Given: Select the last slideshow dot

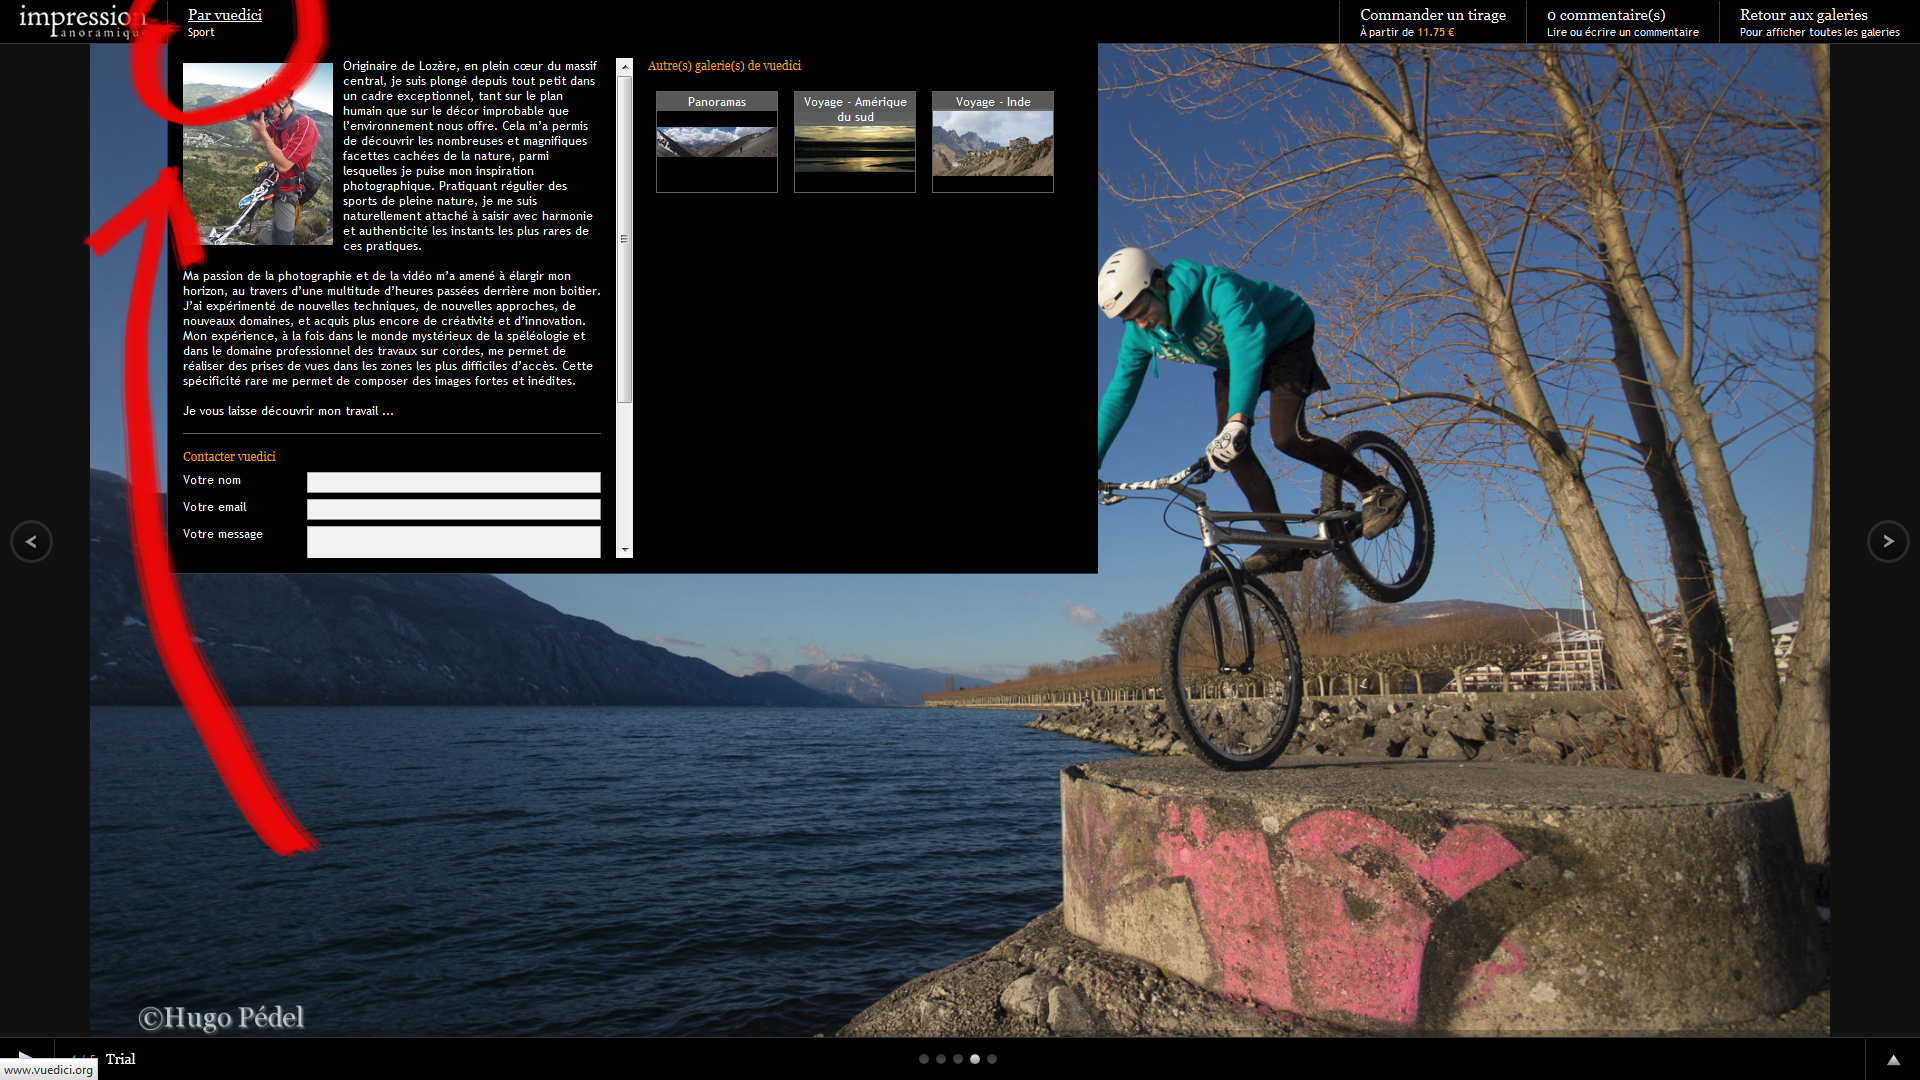Looking at the screenshot, I should tap(992, 1059).
